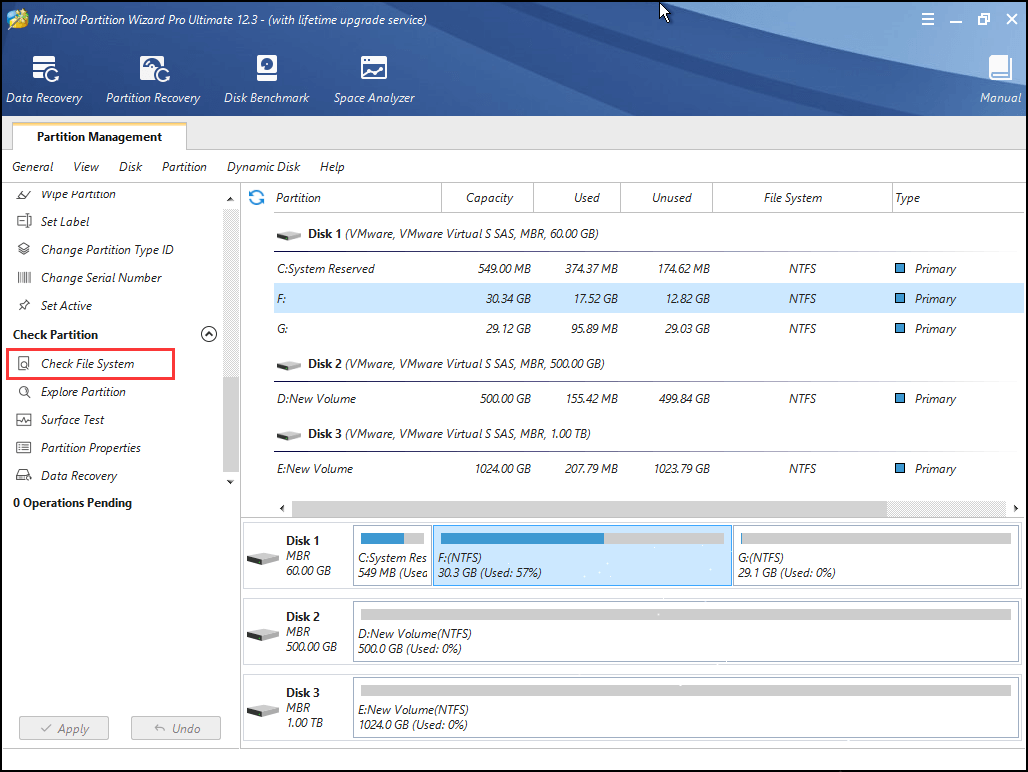1028x772 pixels.
Task: Click Surface Test in the sidebar
Action: 72,419
